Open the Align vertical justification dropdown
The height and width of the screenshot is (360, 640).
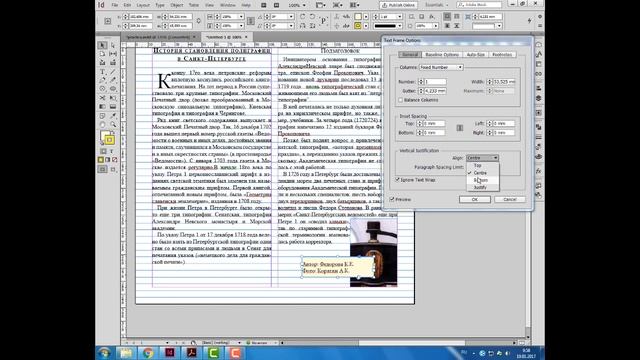pyautogui.click(x=482, y=158)
